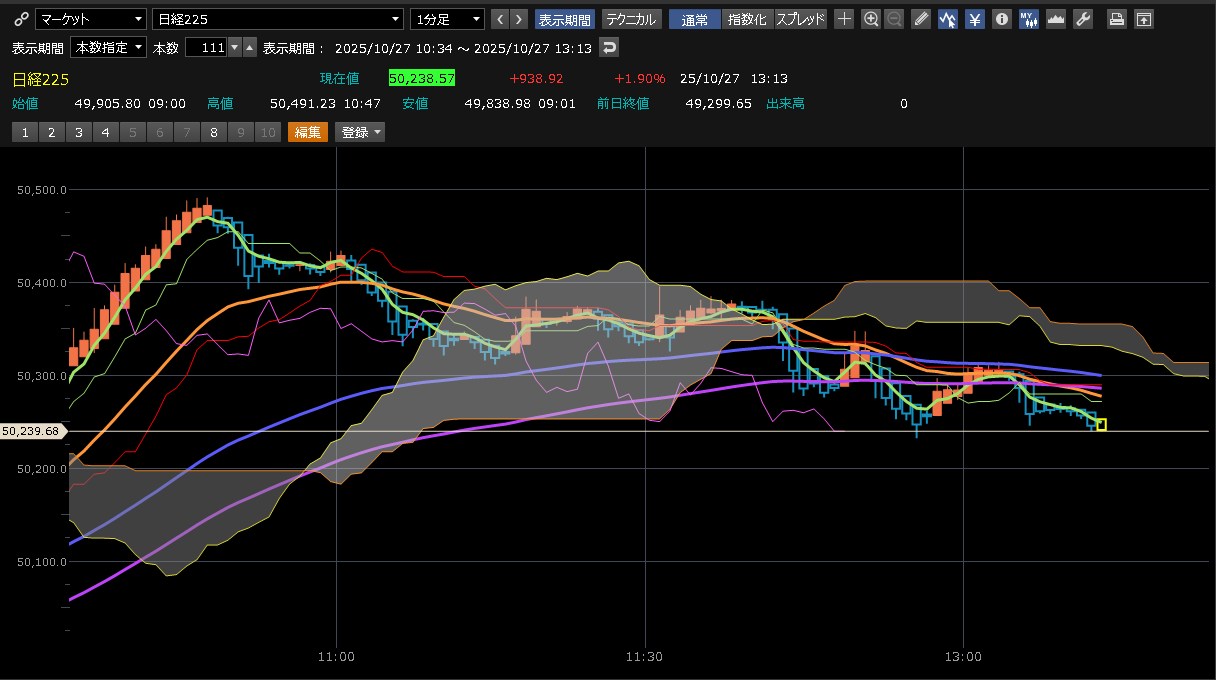Viewport: 1216px width, 680px height.
Task: Click the orange 編集 edit button
Action: (x=307, y=132)
